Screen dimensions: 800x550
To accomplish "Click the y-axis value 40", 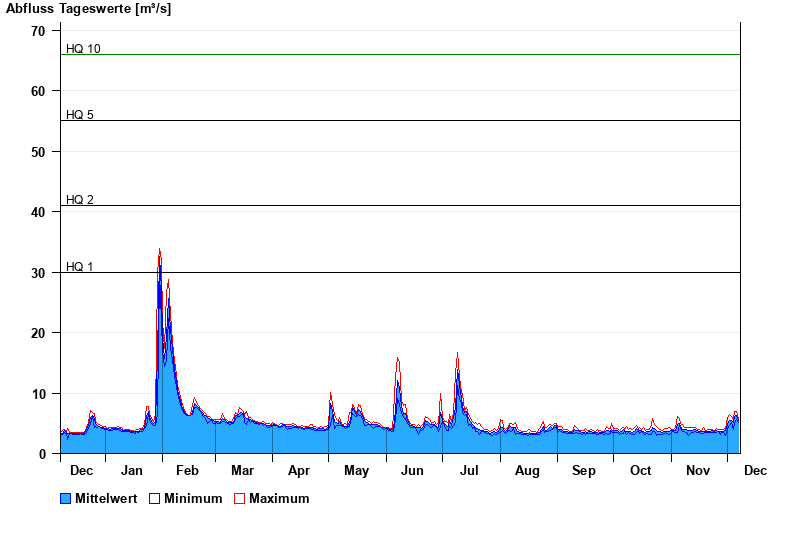I will (x=38, y=212).
